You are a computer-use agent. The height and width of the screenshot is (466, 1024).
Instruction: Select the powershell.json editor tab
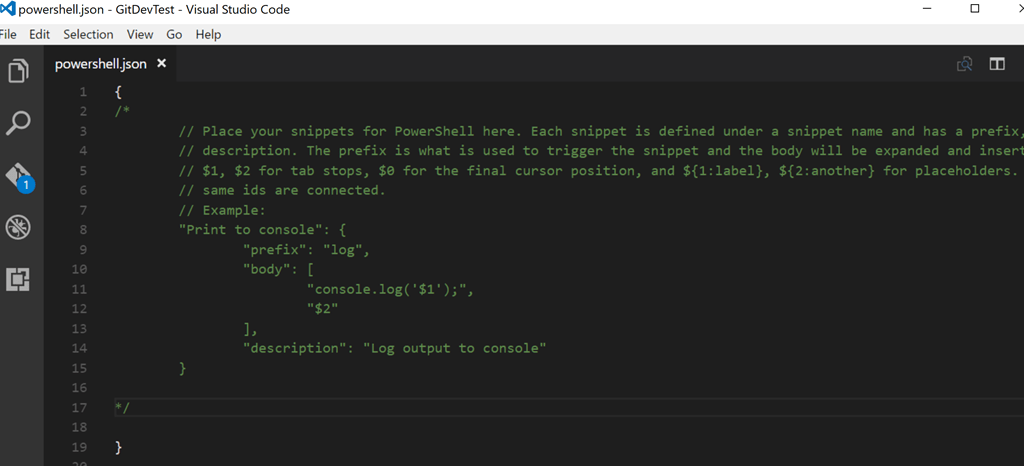point(110,64)
